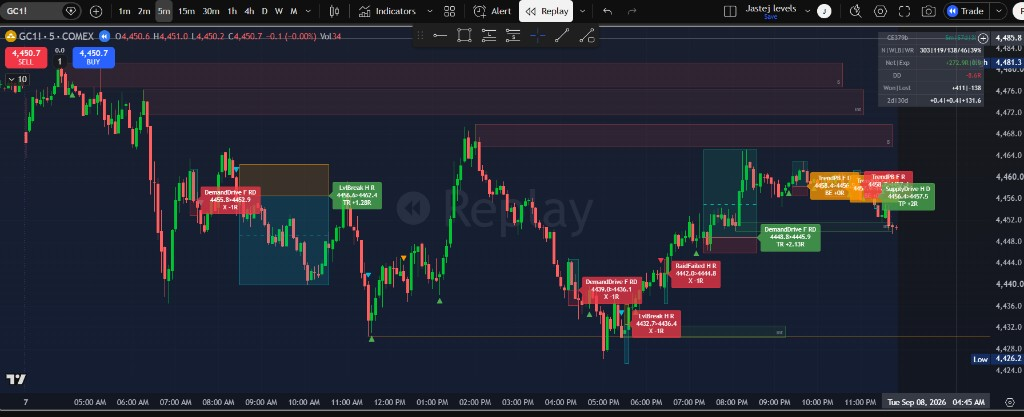The height and width of the screenshot is (417, 1024).
Task: Expand the timeframe list chevron after M
Action: (x=308, y=11)
